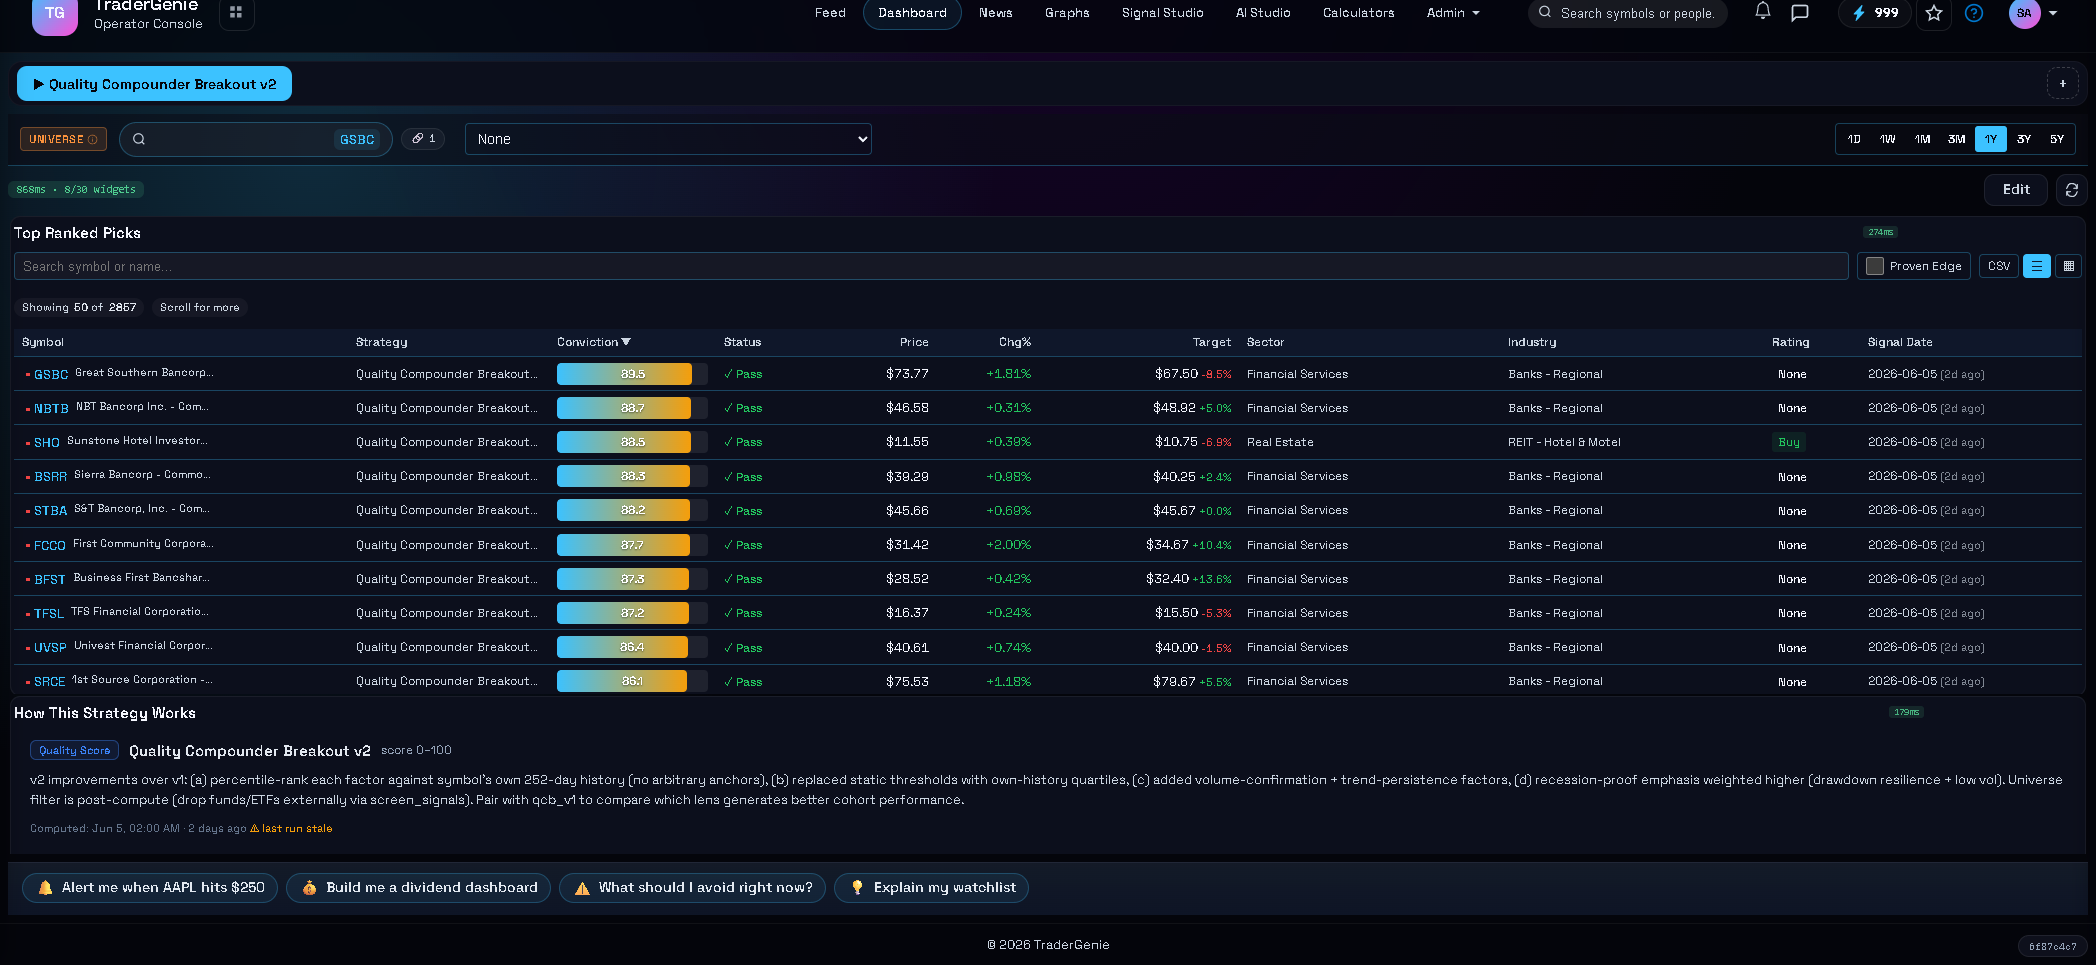The width and height of the screenshot is (2096, 965).
Task: Open Signal Studio
Action: point(1162,13)
